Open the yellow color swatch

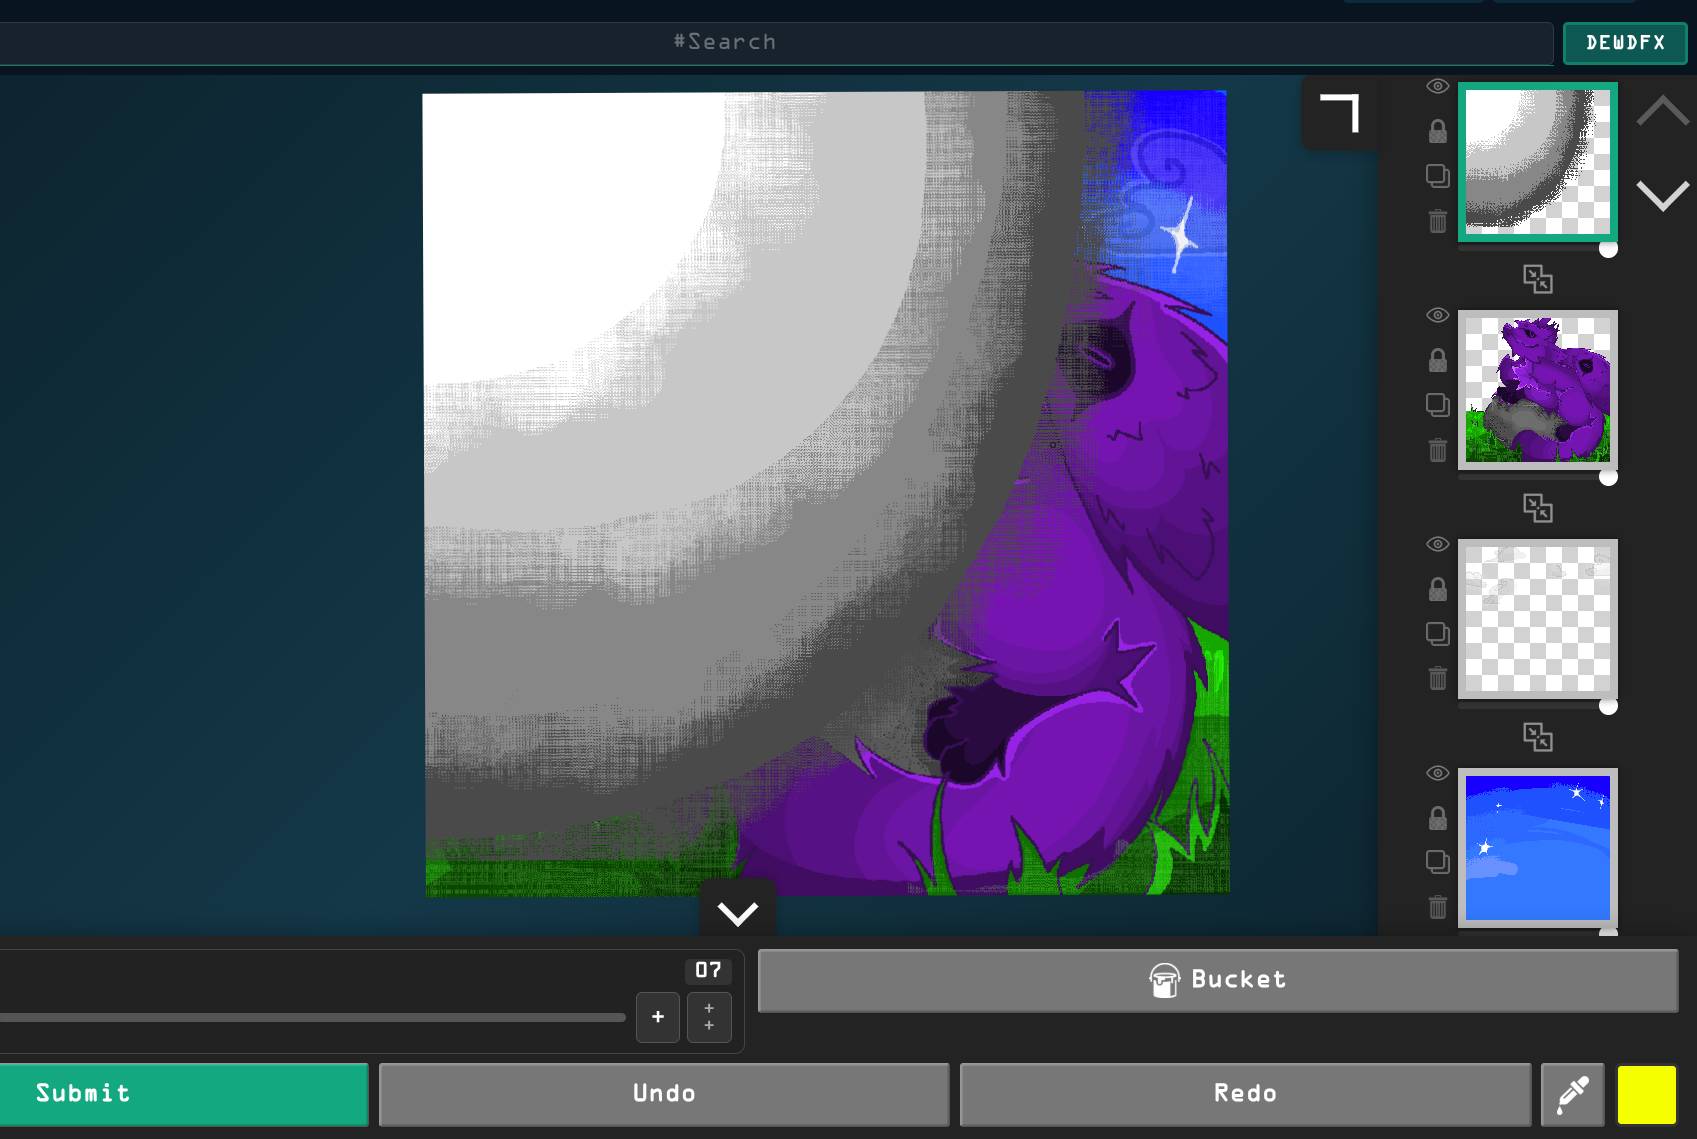(1647, 1095)
